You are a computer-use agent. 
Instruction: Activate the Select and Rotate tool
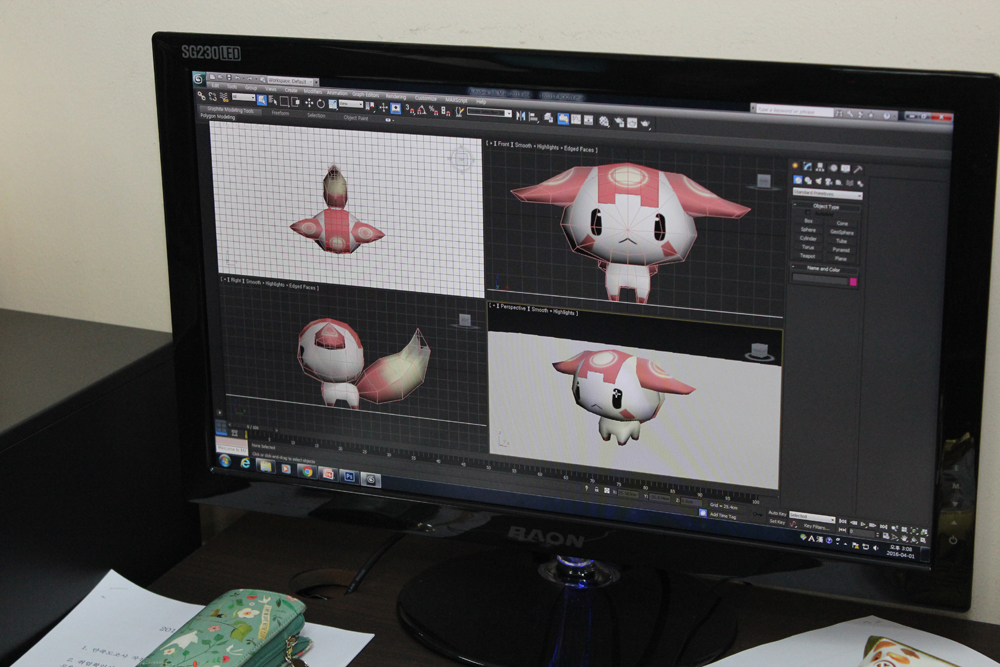point(321,103)
